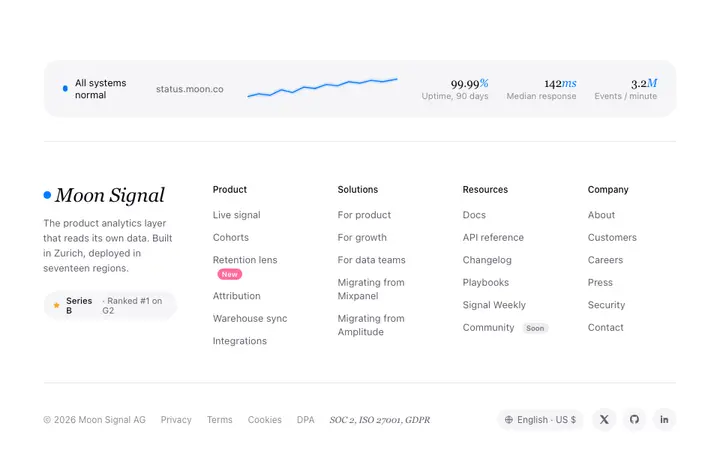Click the globe icon in language selector
Screen dimensions: 720x450
509,420
